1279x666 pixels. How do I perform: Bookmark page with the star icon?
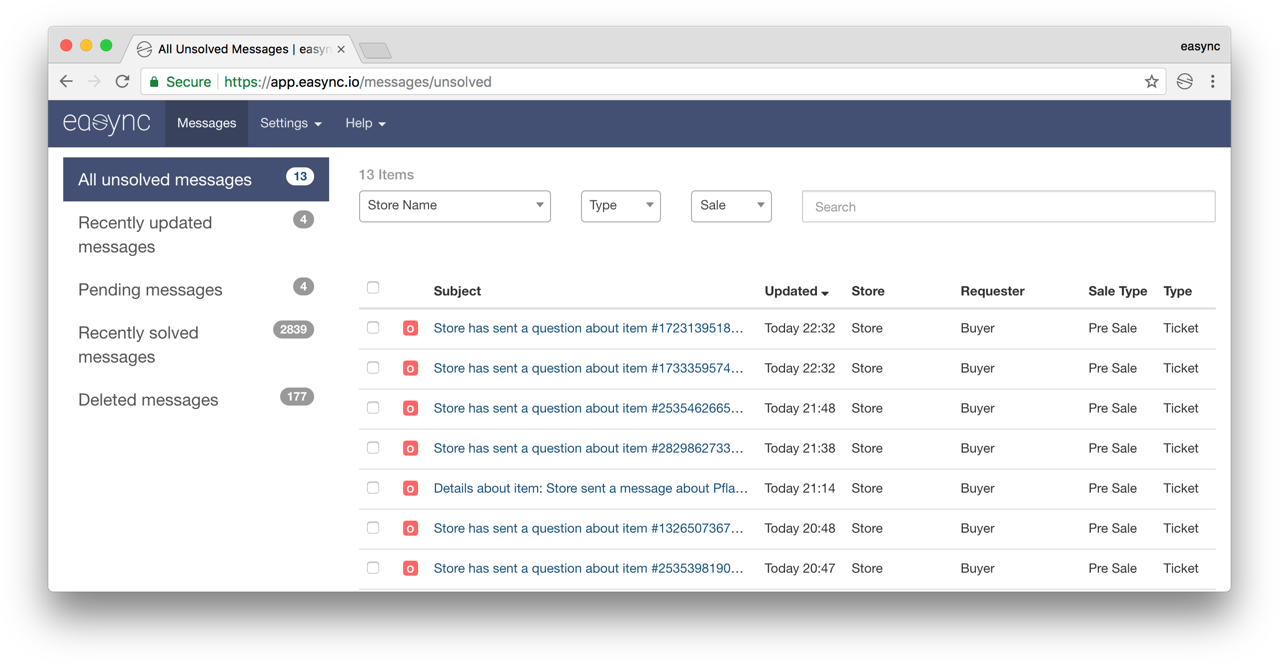pos(1151,82)
